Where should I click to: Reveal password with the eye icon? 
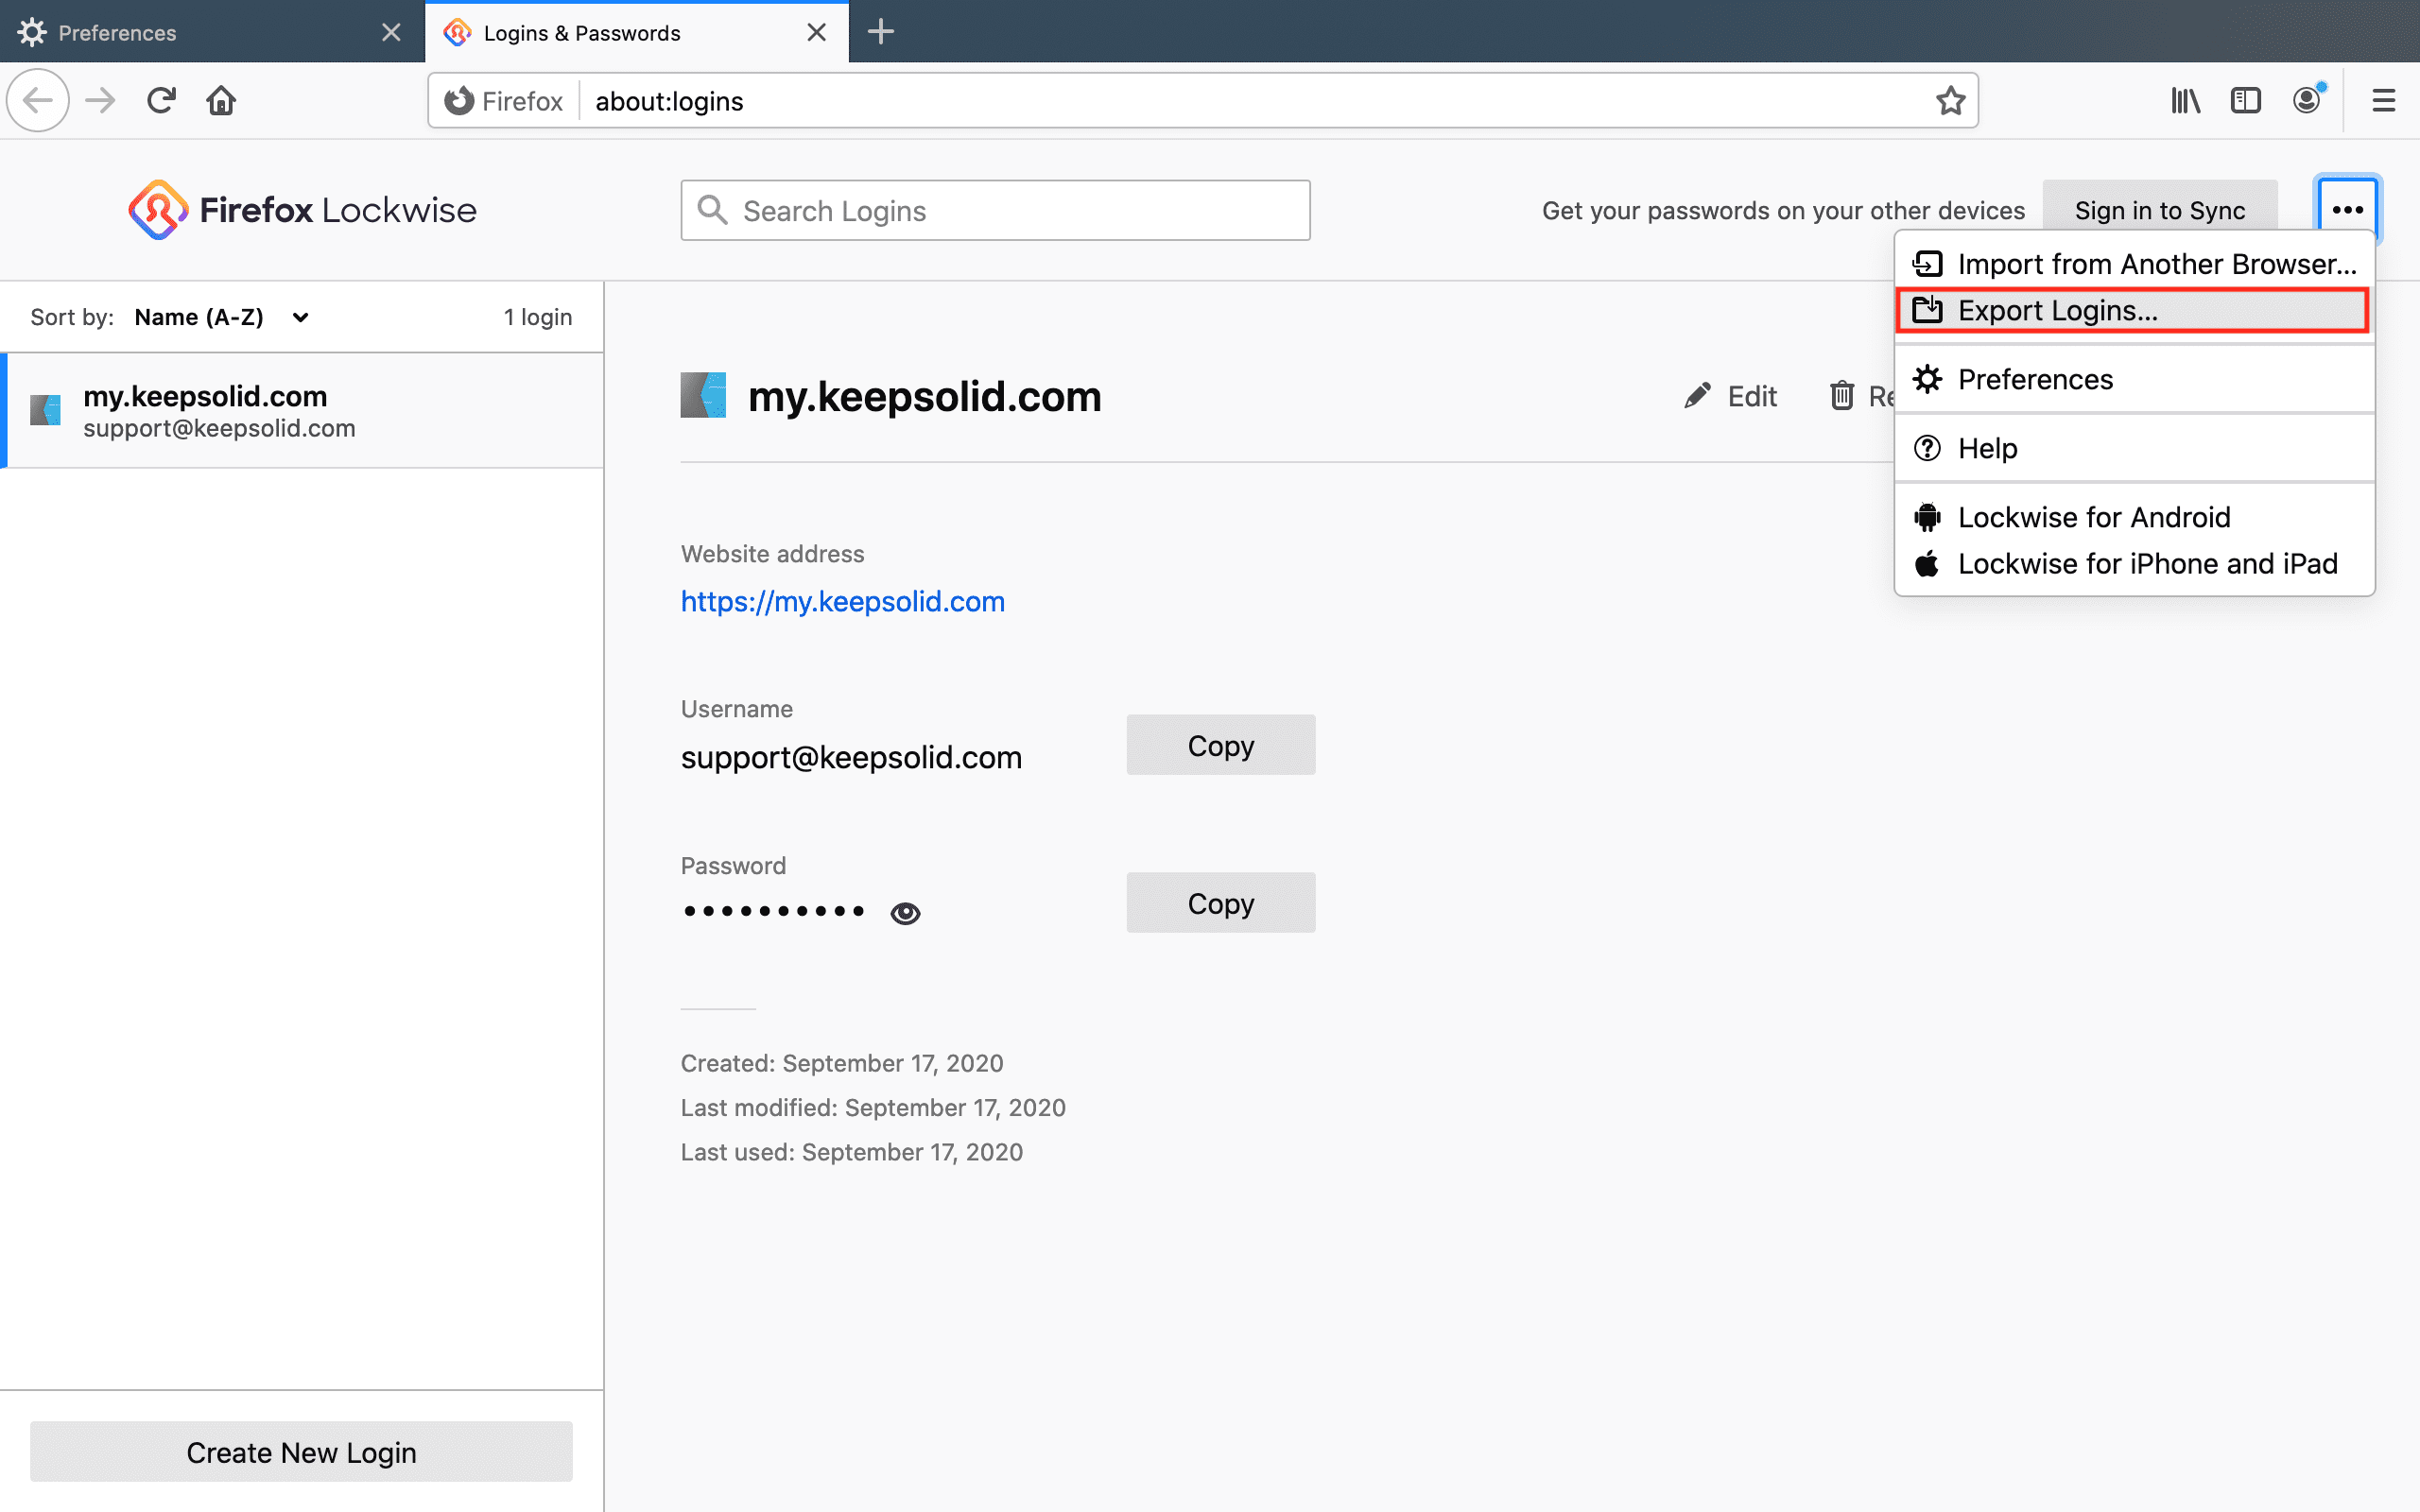905,912
